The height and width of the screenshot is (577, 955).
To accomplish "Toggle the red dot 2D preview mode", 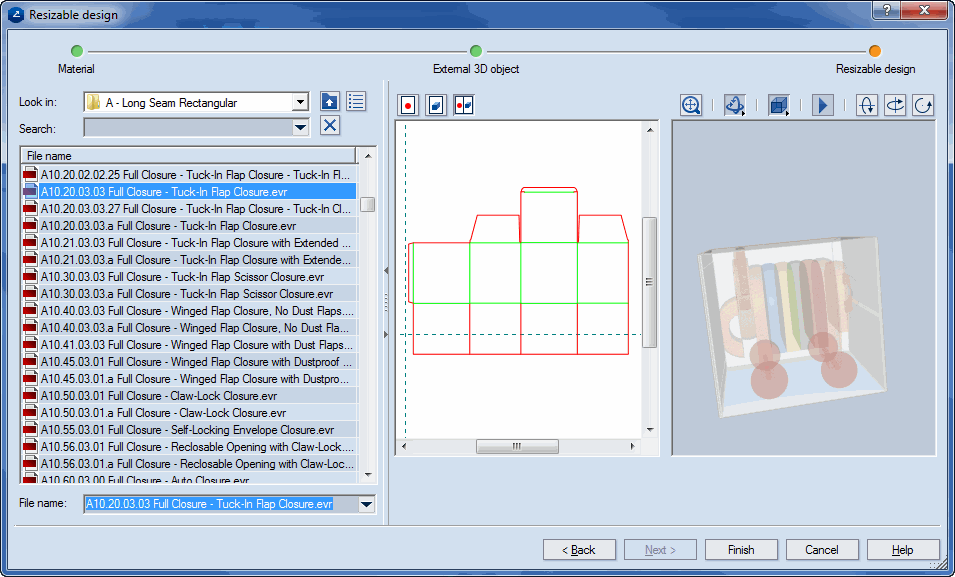I will coord(408,105).
